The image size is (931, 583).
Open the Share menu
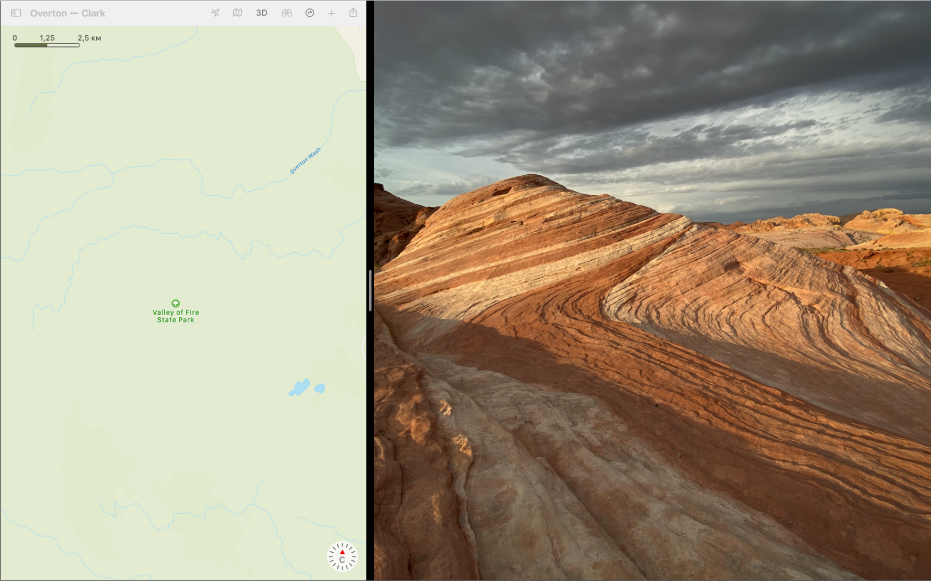[x=353, y=13]
